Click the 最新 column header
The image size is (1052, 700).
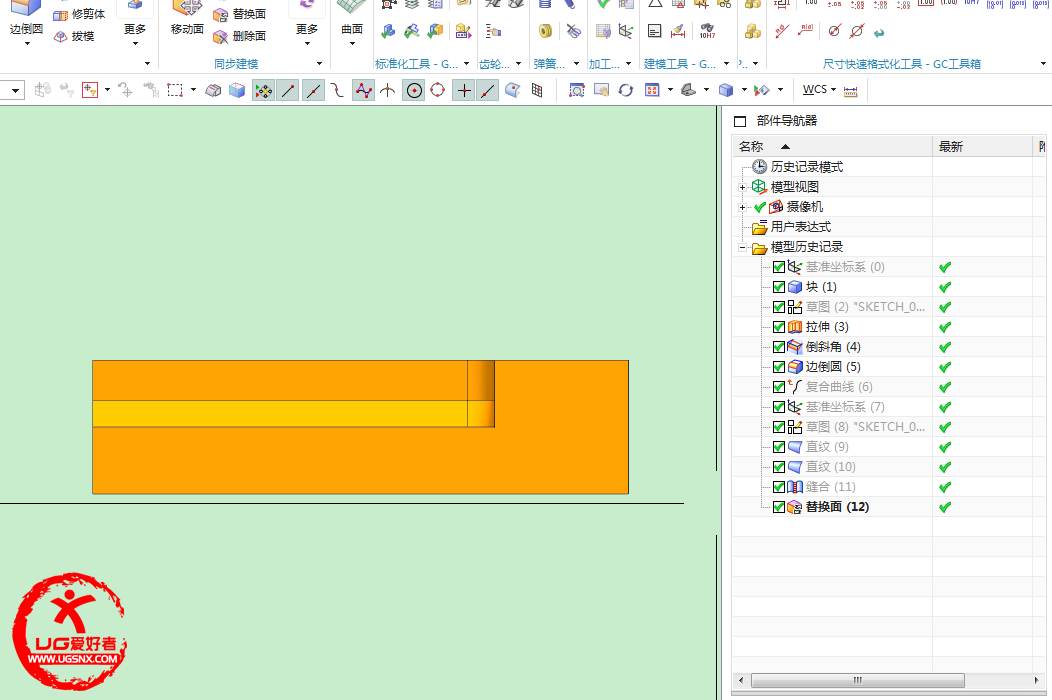(982, 146)
